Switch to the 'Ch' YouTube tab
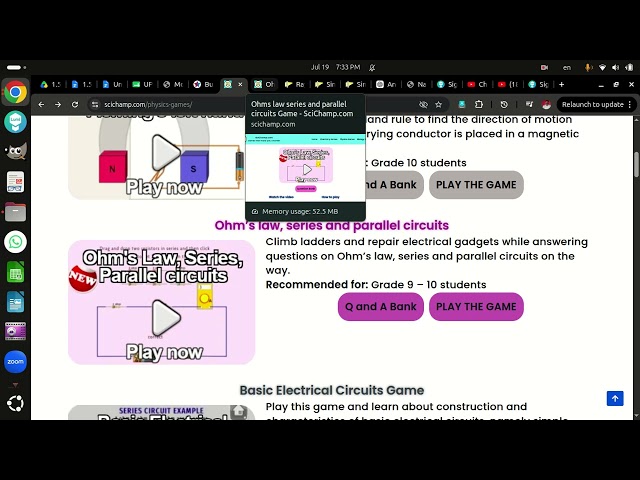The height and width of the screenshot is (480, 640). 478,84
